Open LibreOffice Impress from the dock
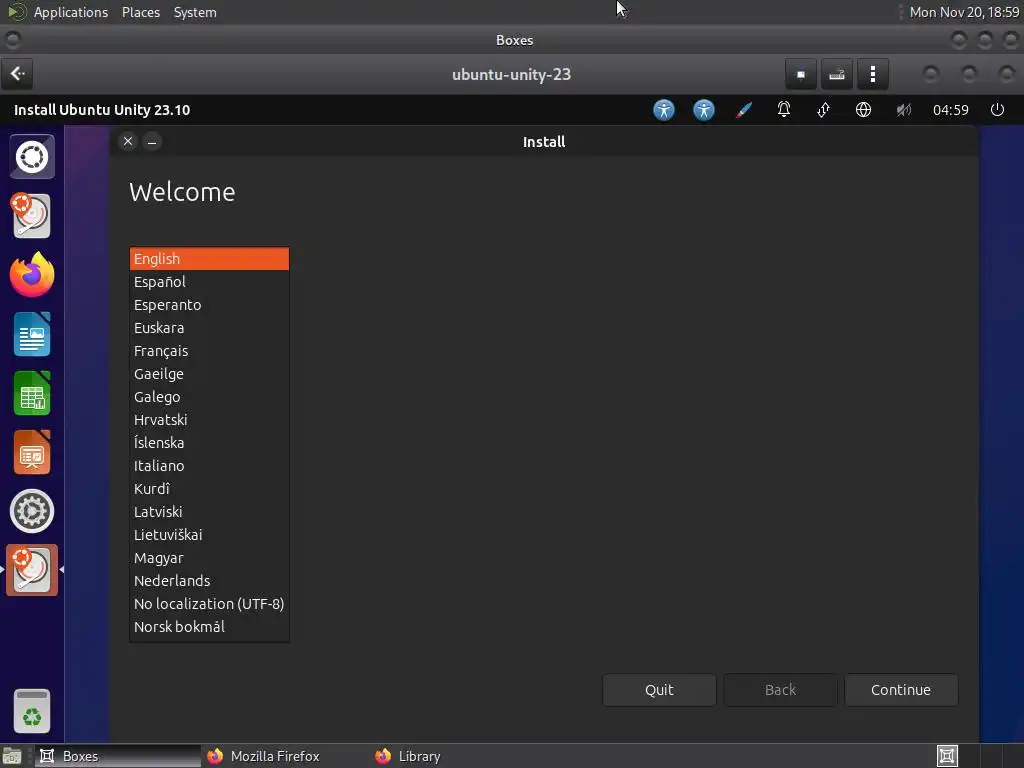1024x768 pixels. pyautogui.click(x=32, y=452)
